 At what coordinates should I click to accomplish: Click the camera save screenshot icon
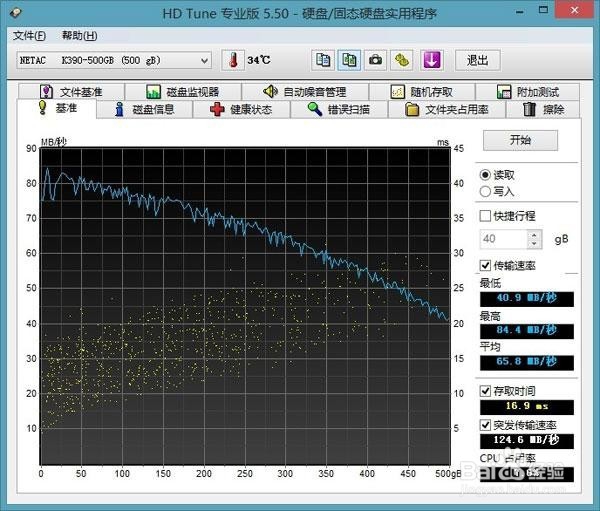click(x=375, y=60)
